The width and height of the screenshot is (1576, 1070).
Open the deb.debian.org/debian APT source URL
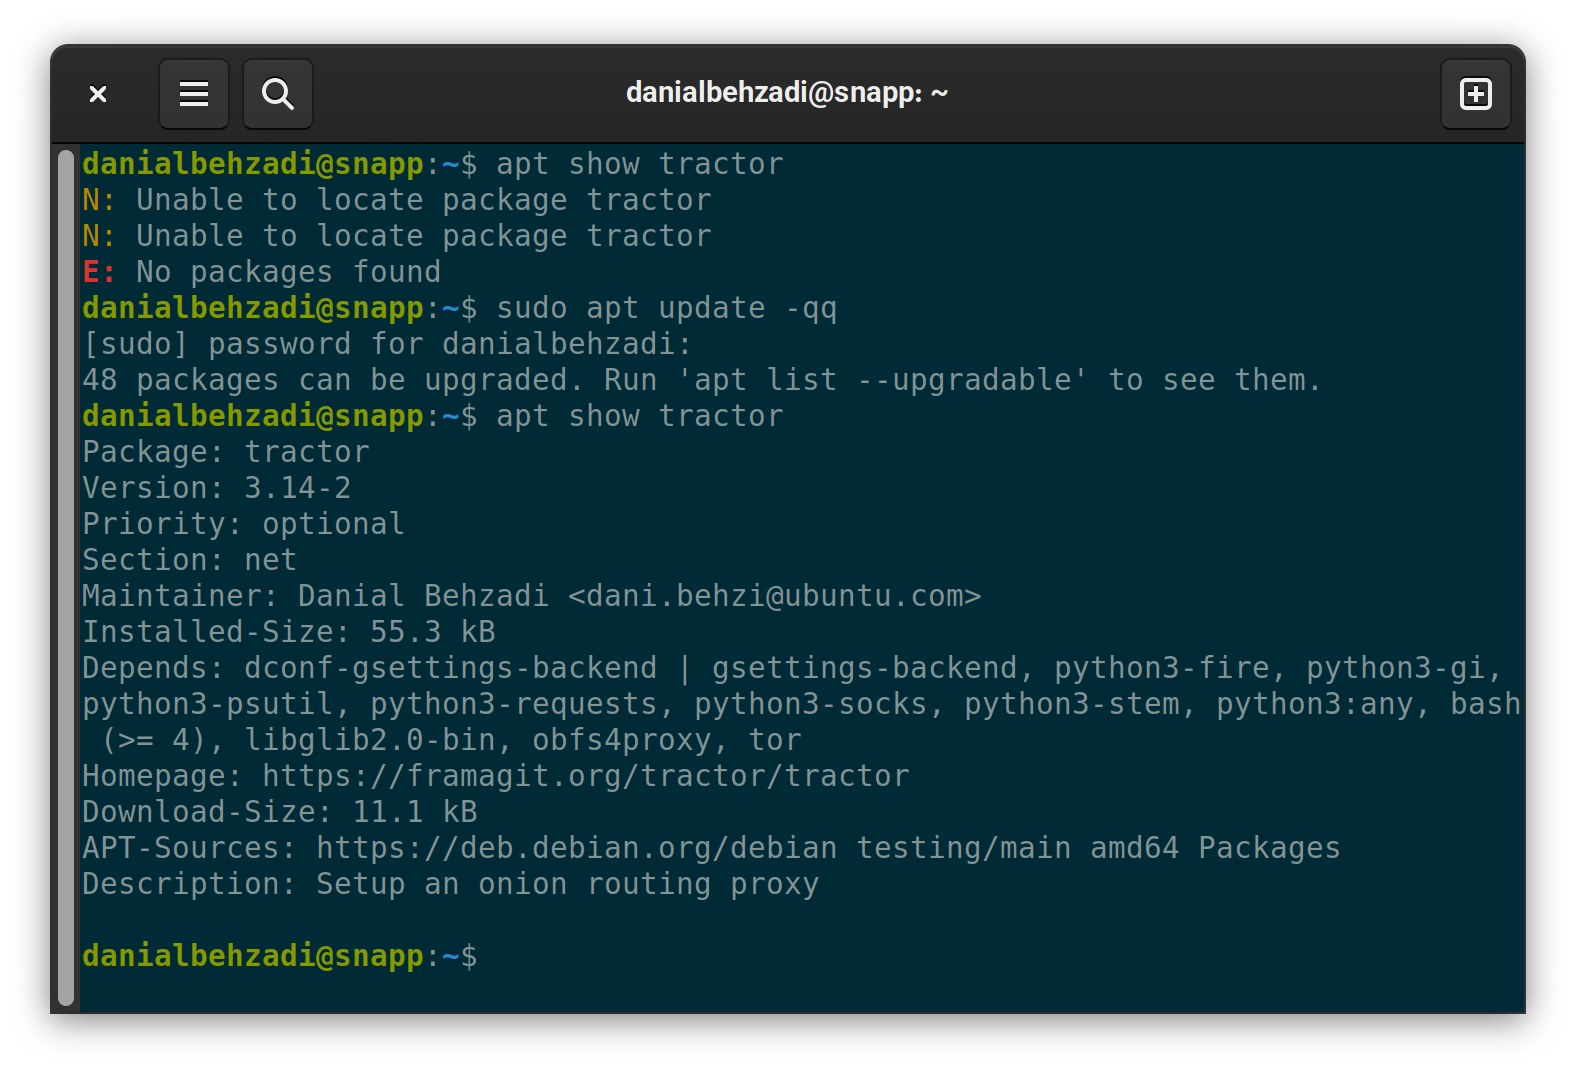point(577,848)
